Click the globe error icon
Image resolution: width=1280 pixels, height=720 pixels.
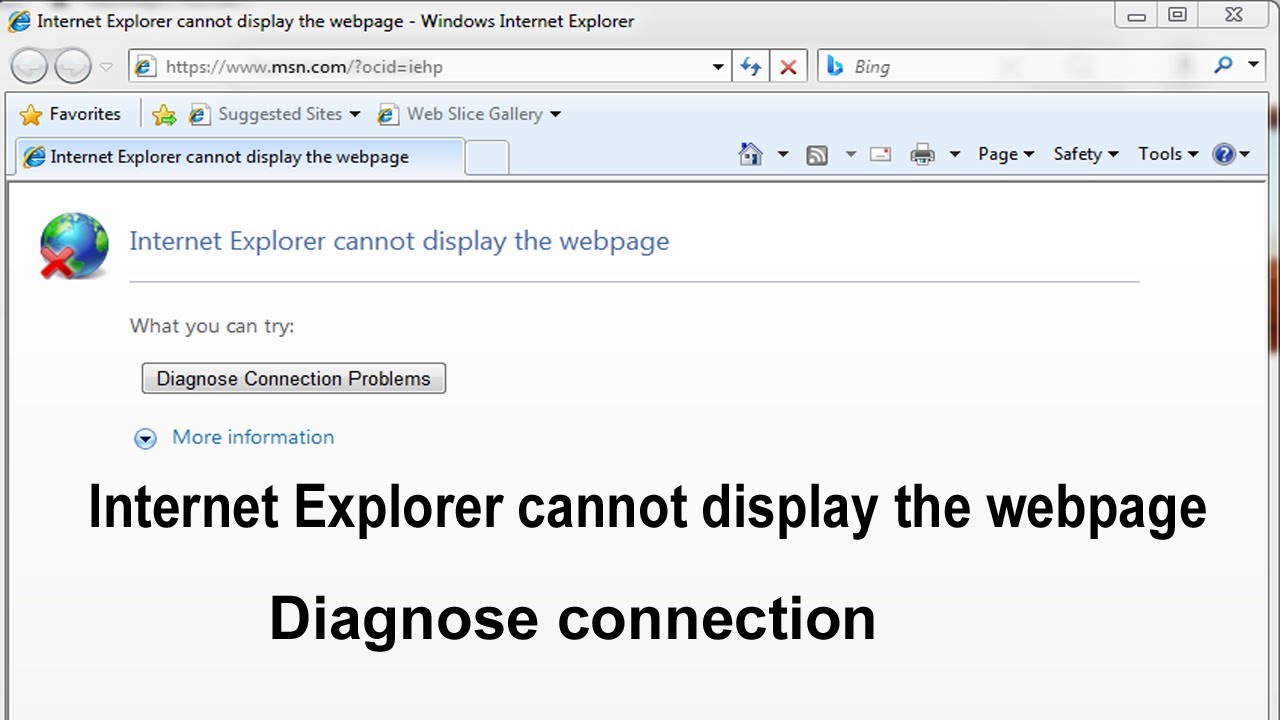74,245
